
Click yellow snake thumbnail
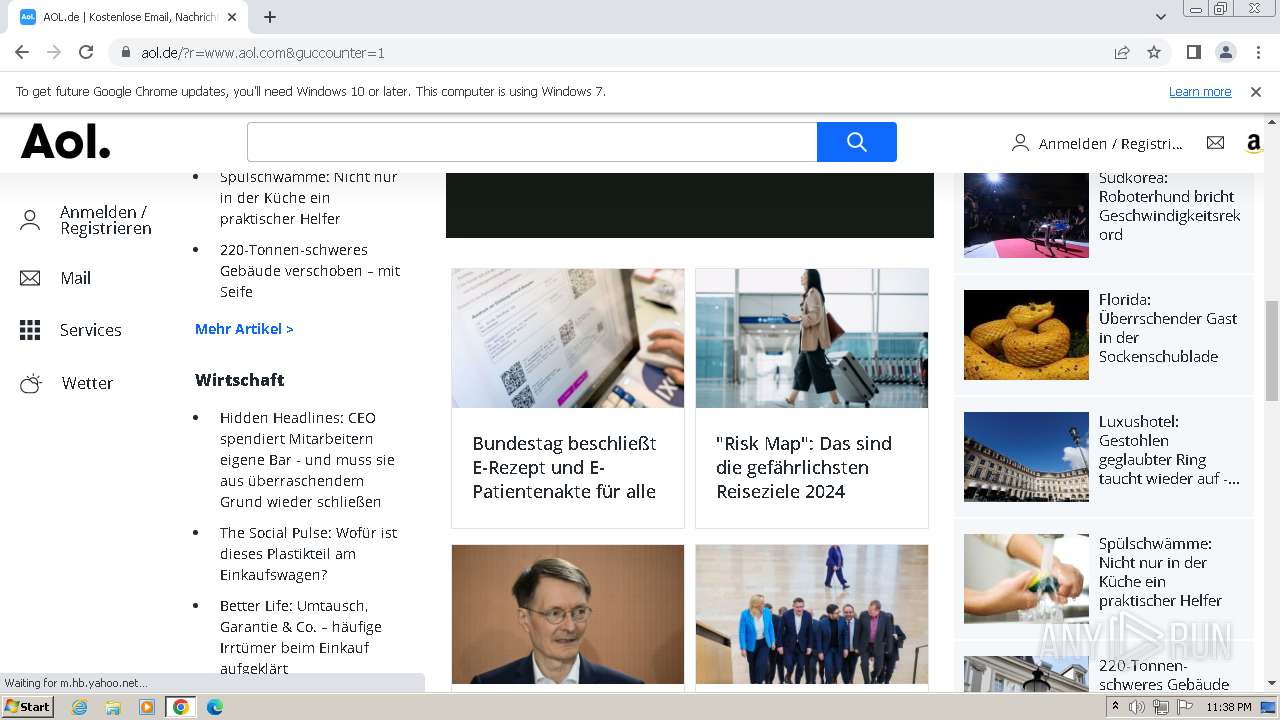(x=1026, y=335)
